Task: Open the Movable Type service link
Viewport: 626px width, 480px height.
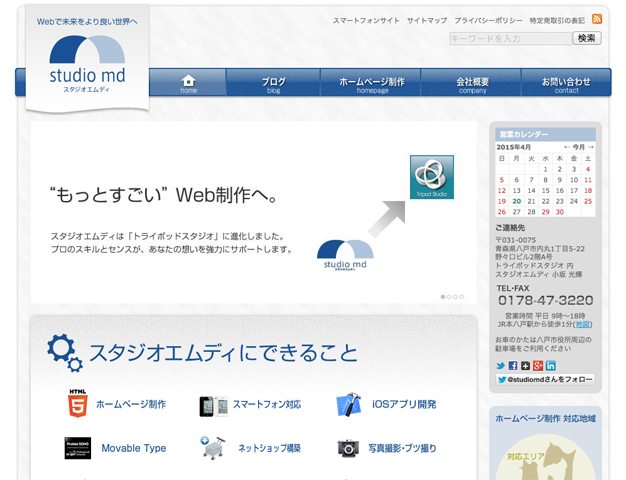Action: pos(134,448)
